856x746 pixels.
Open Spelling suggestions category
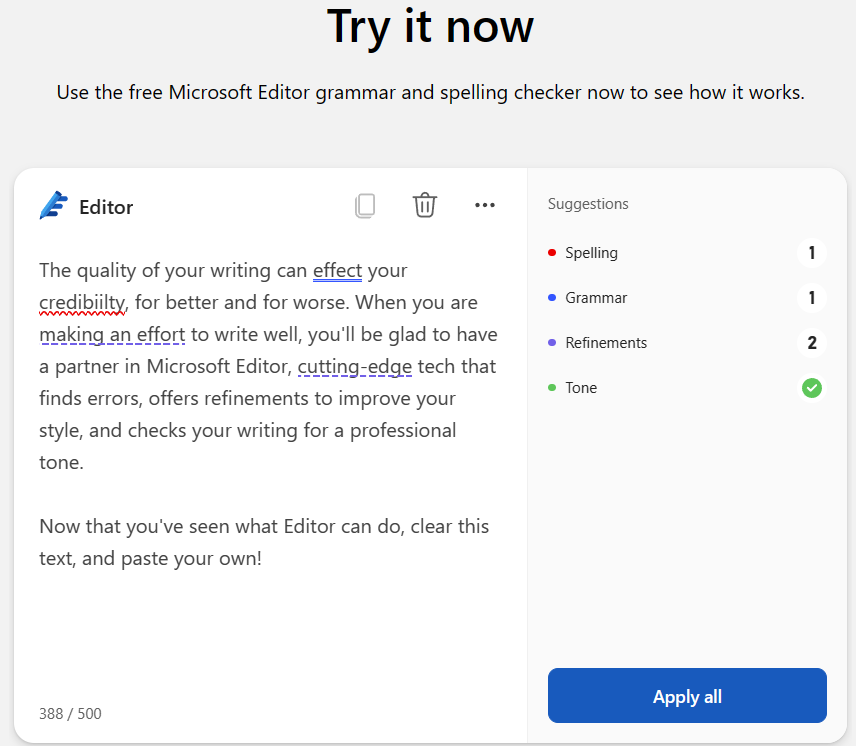687,253
